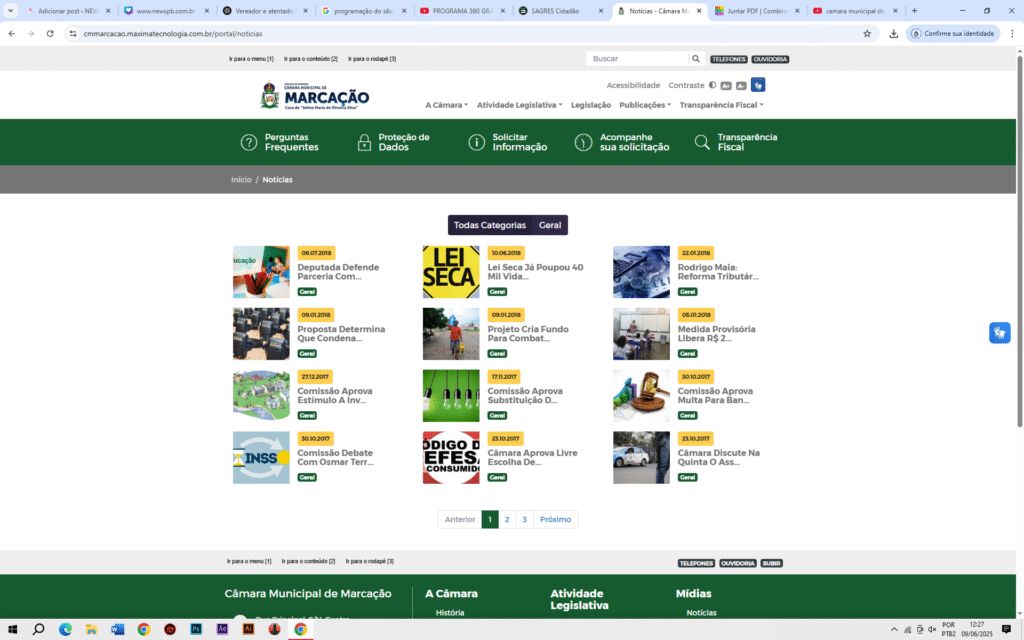Decrease font size with A- icon

click(741, 86)
